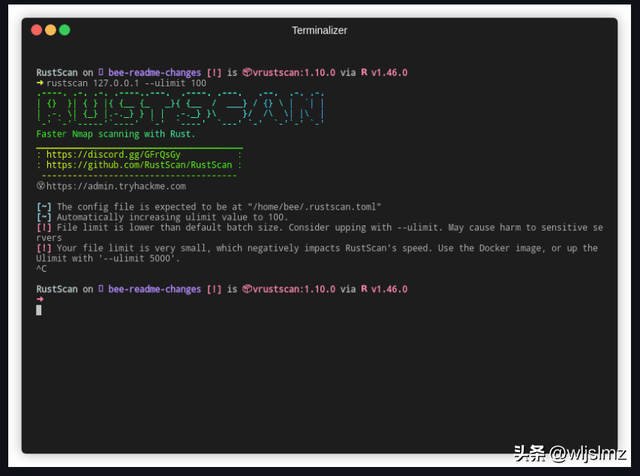Click the package icon before vrustscan in first prompt
This screenshot has height=476, width=640.
tap(247, 72)
